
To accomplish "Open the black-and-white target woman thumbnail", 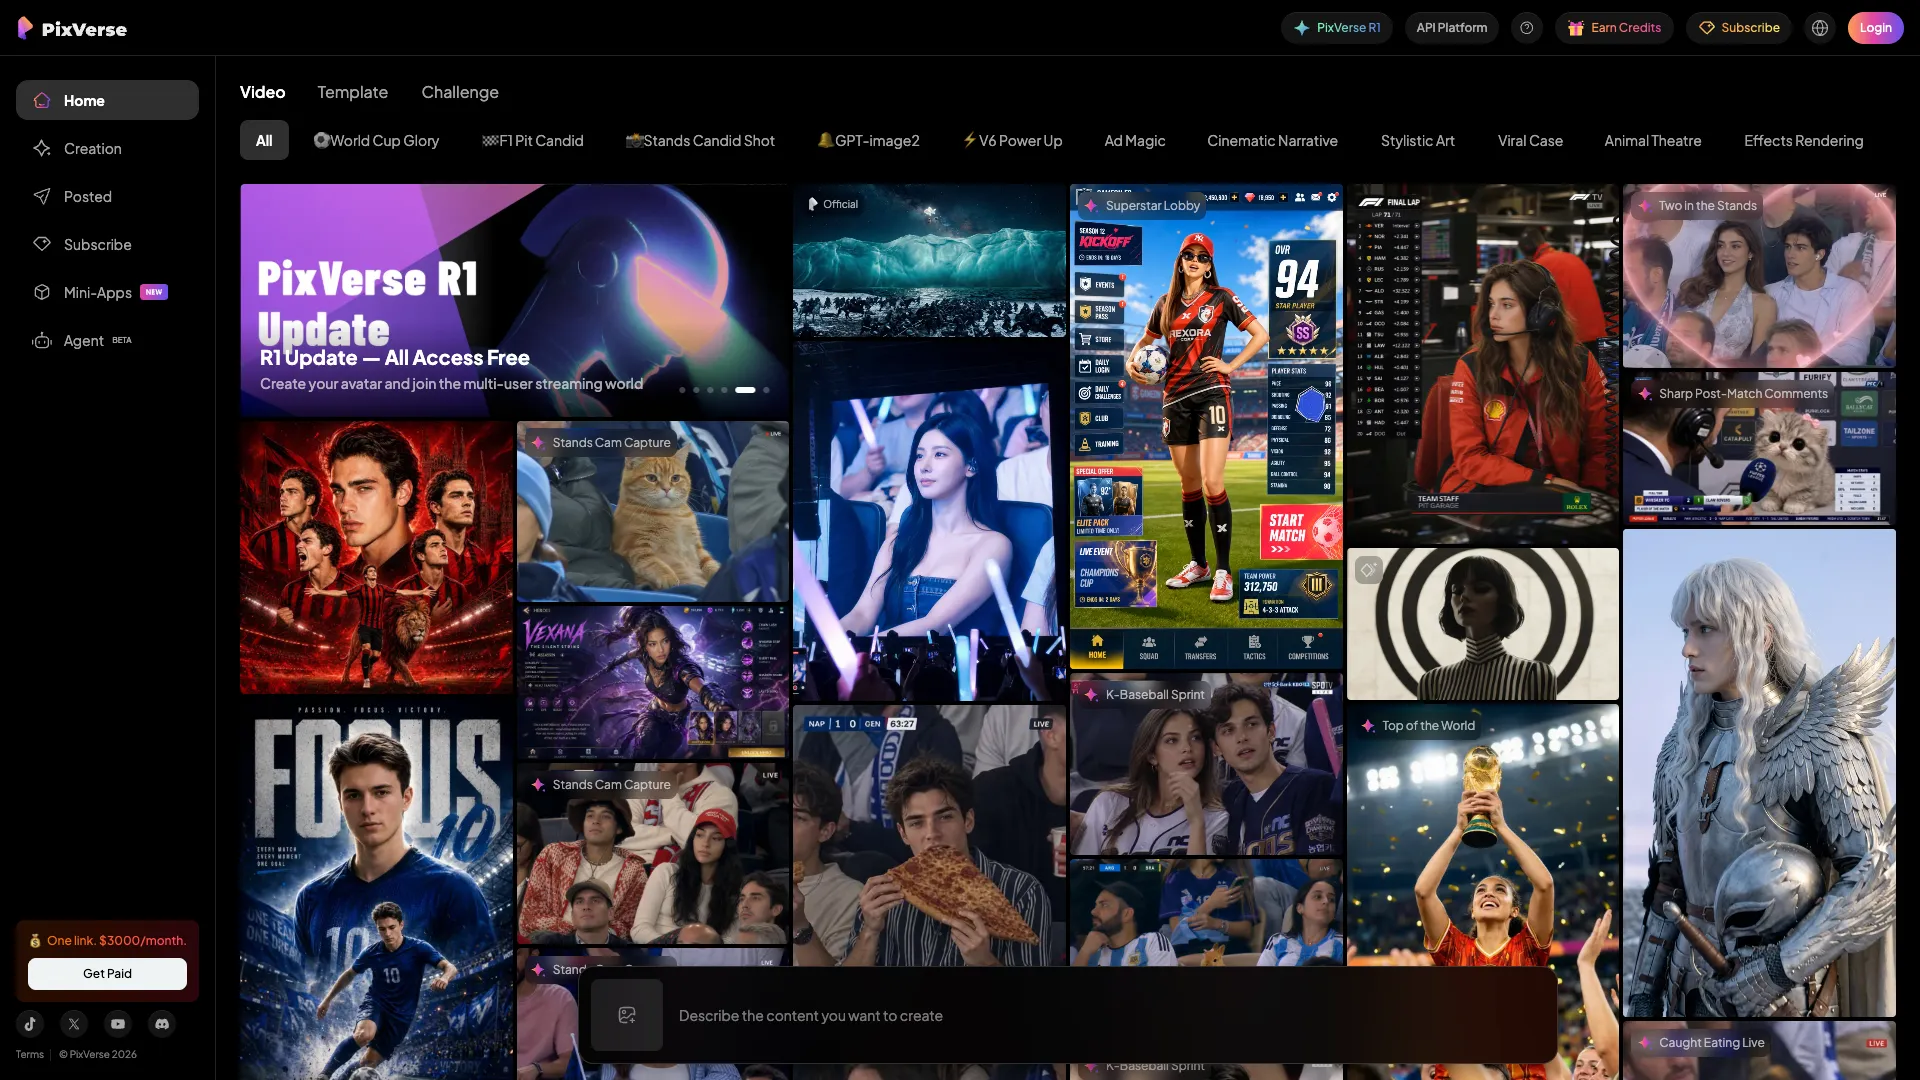I will [1482, 624].
